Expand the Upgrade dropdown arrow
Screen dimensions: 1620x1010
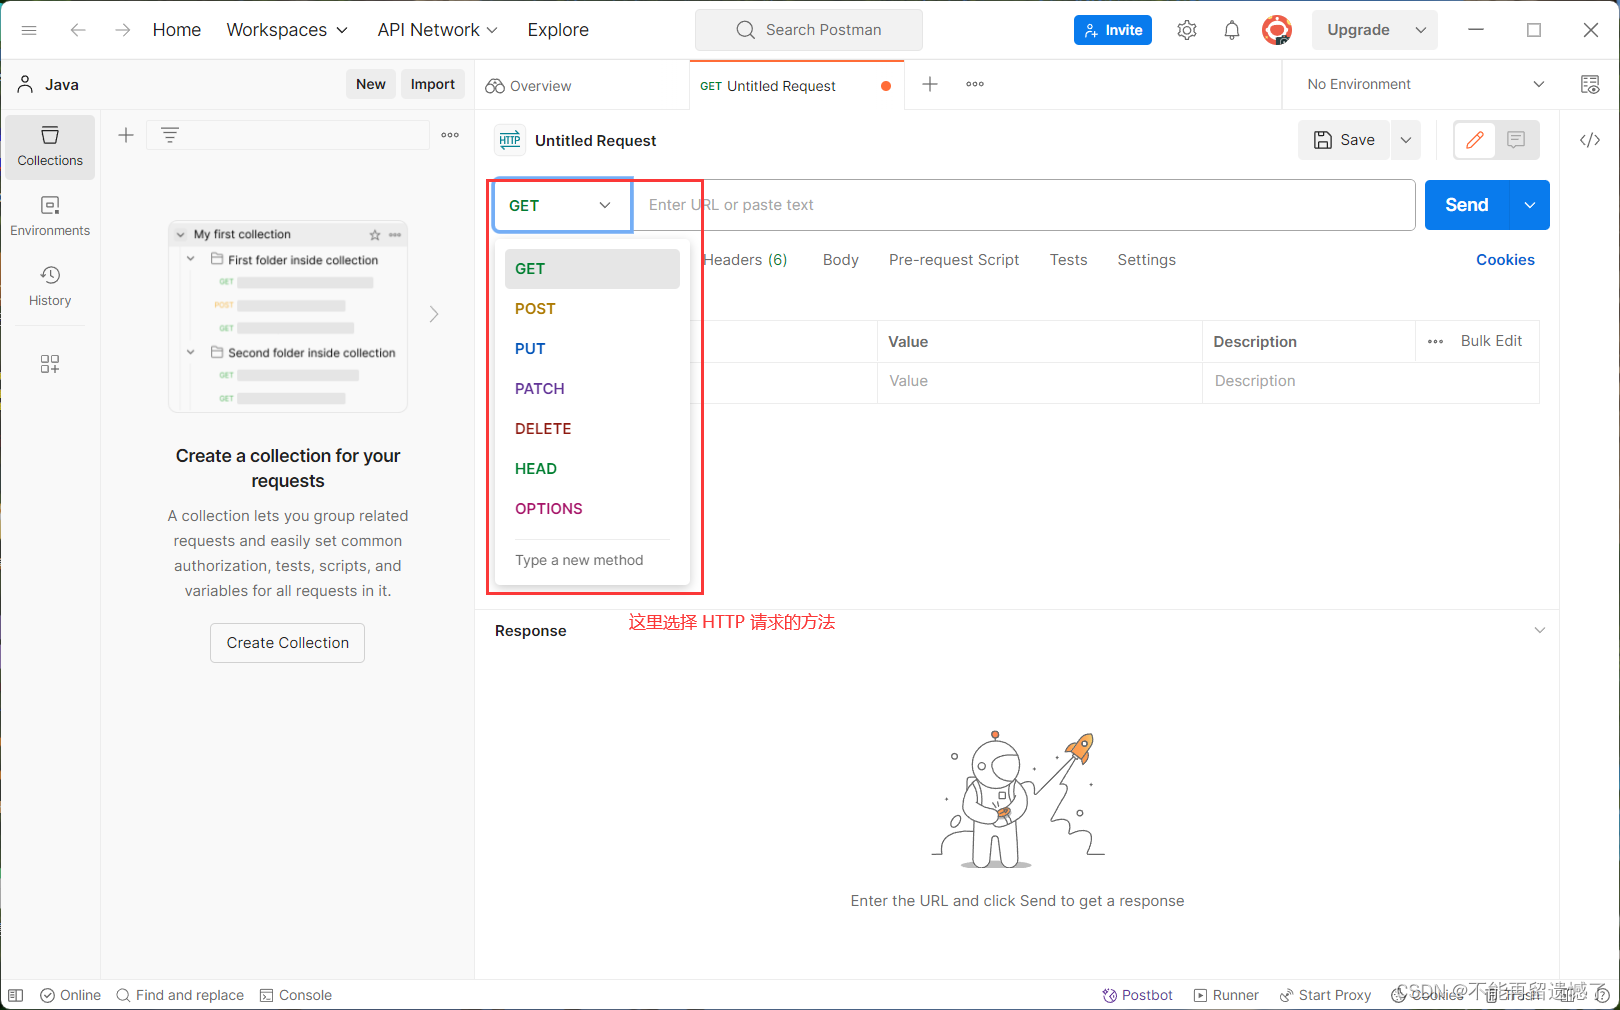(1421, 30)
